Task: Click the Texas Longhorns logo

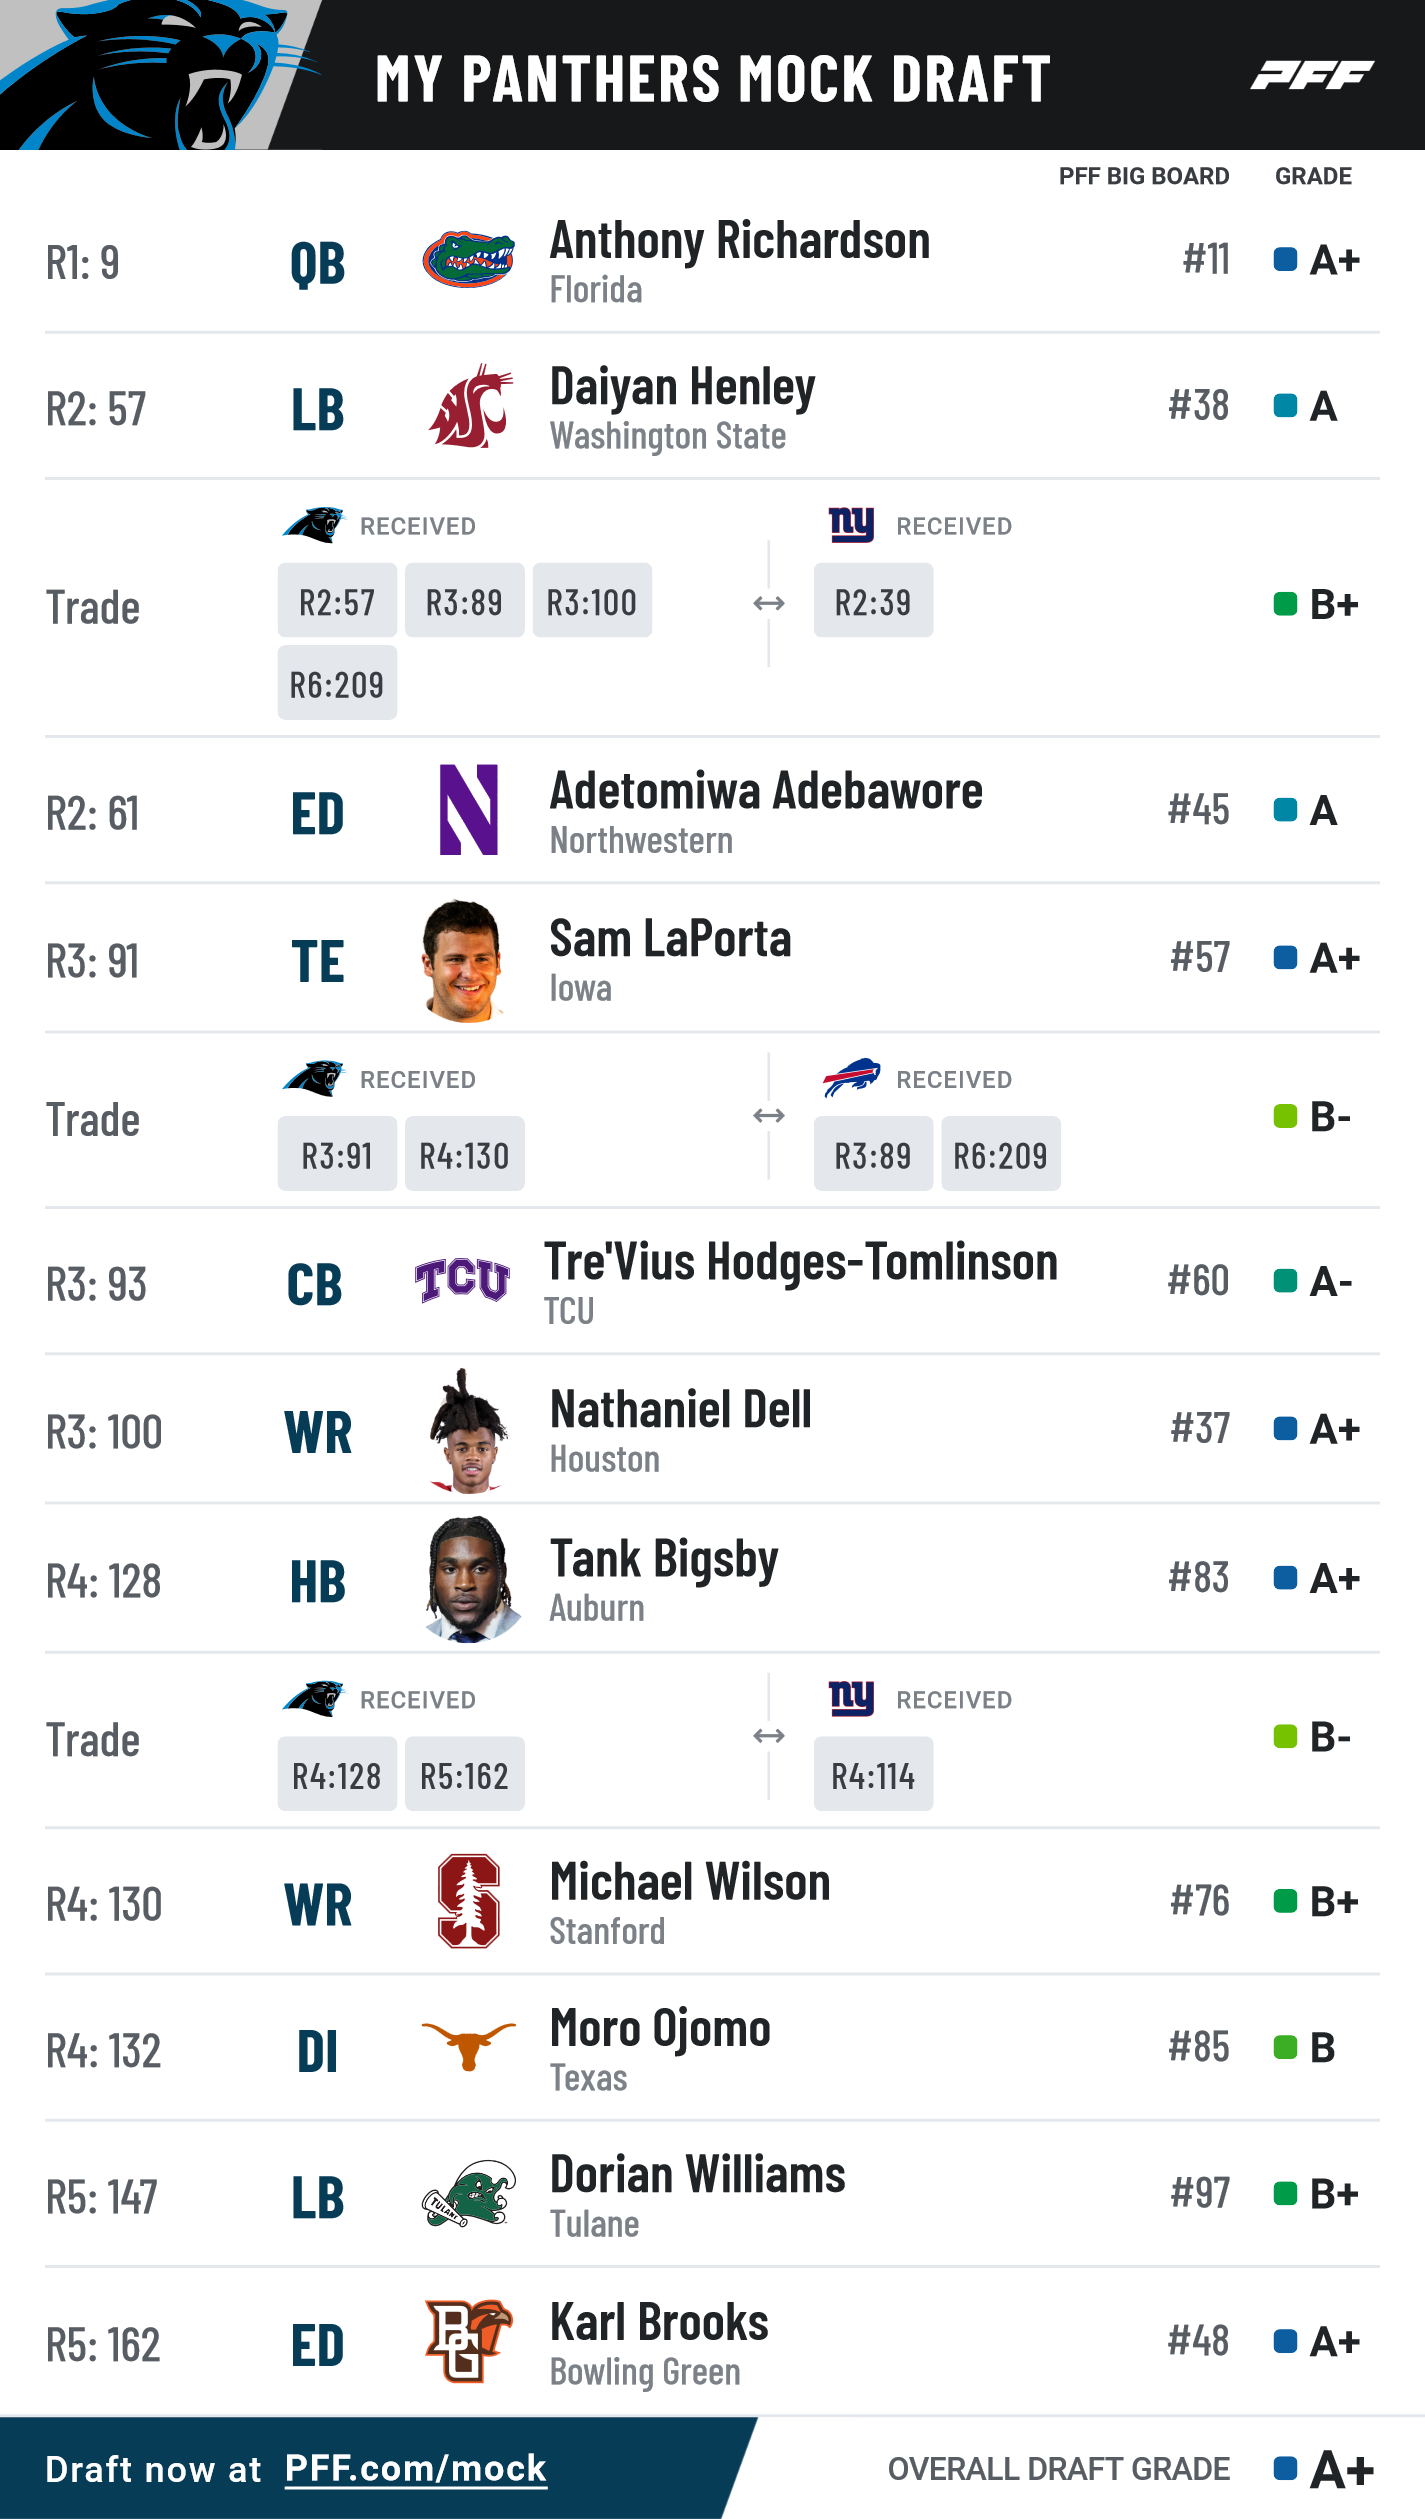Action: click(x=468, y=2047)
